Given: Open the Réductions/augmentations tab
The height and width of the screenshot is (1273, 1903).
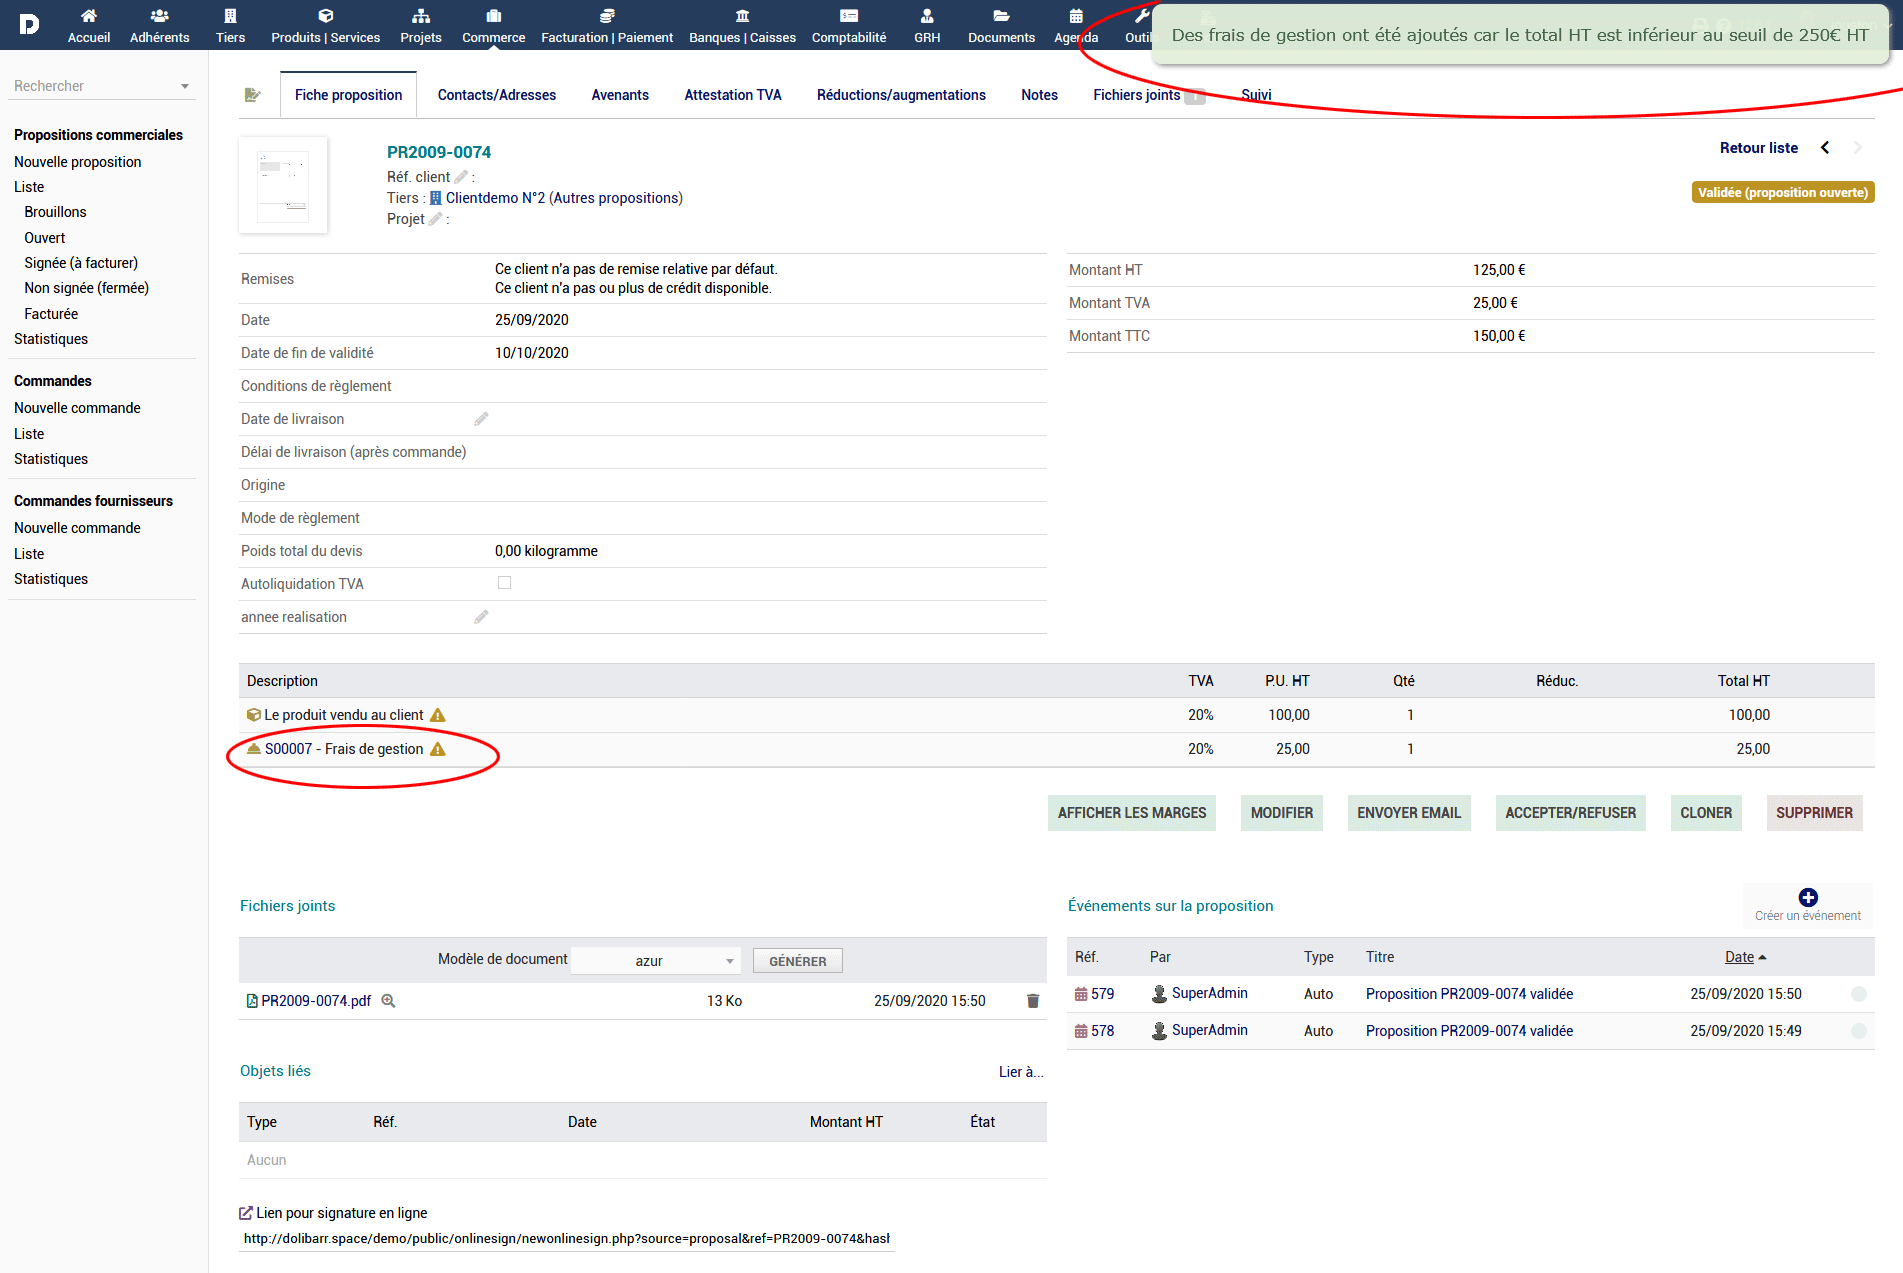Looking at the screenshot, I should [901, 95].
